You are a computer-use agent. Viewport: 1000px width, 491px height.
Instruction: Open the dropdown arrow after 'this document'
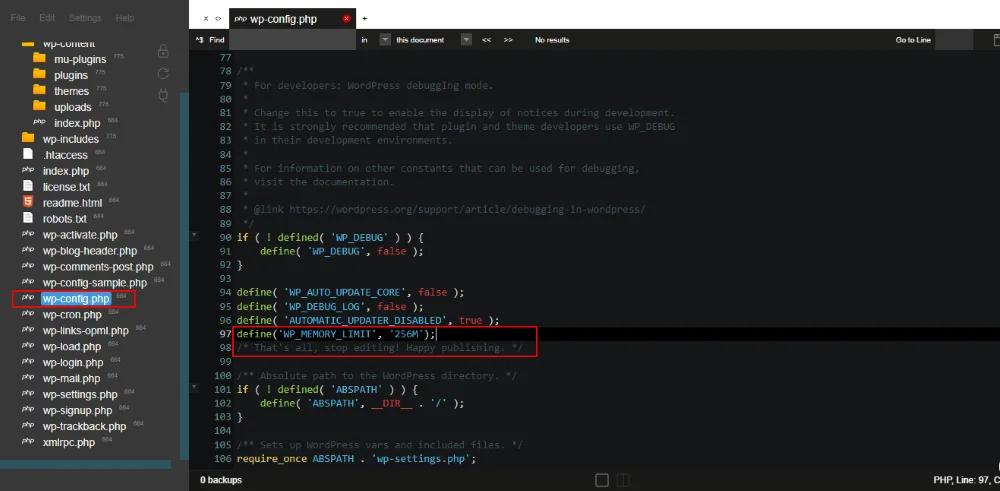(466, 40)
